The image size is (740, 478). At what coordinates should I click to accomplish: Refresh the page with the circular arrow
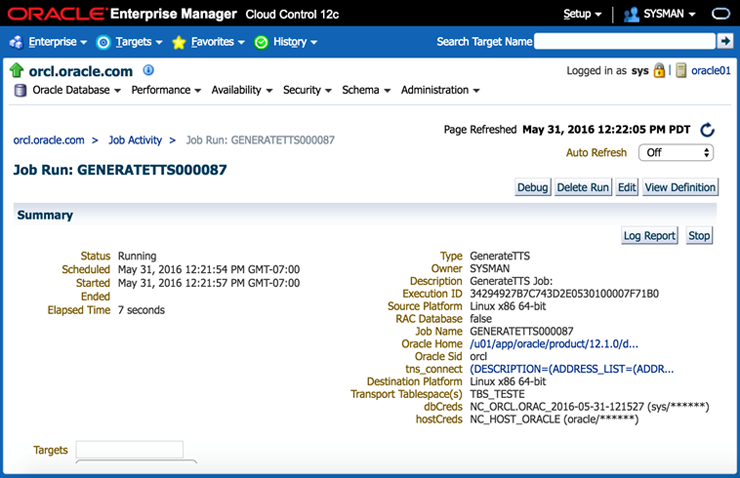point(706,129)
